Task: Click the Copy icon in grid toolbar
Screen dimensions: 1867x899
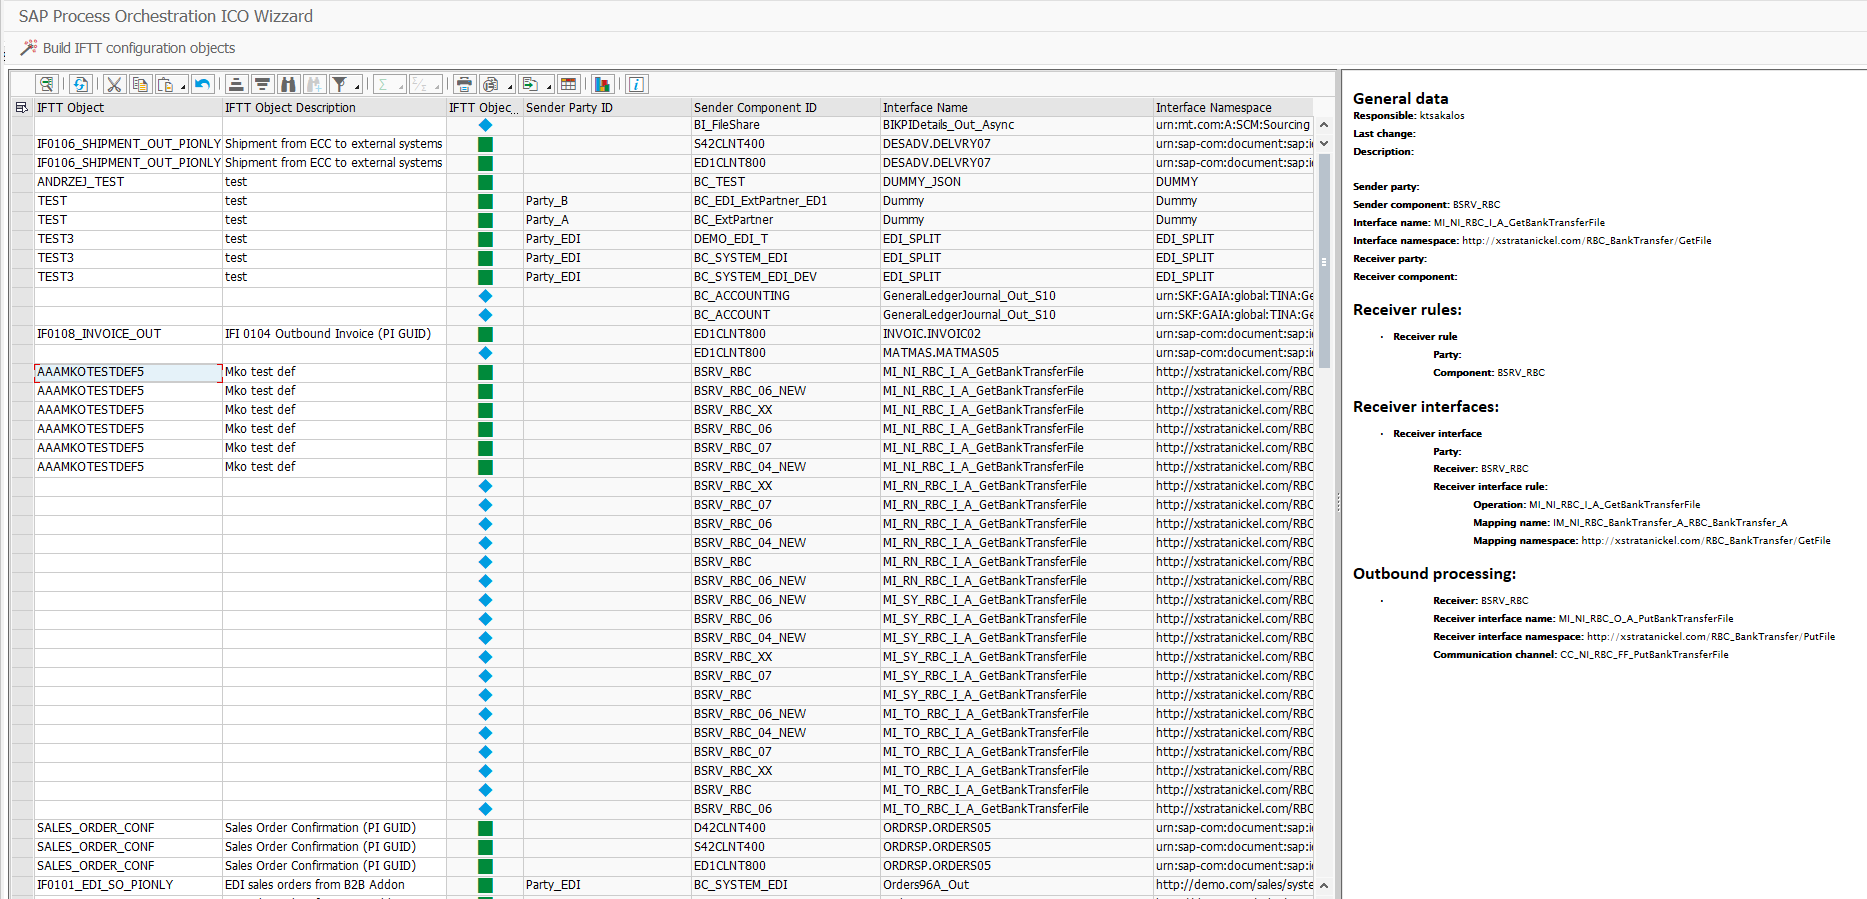Action: 140,84
